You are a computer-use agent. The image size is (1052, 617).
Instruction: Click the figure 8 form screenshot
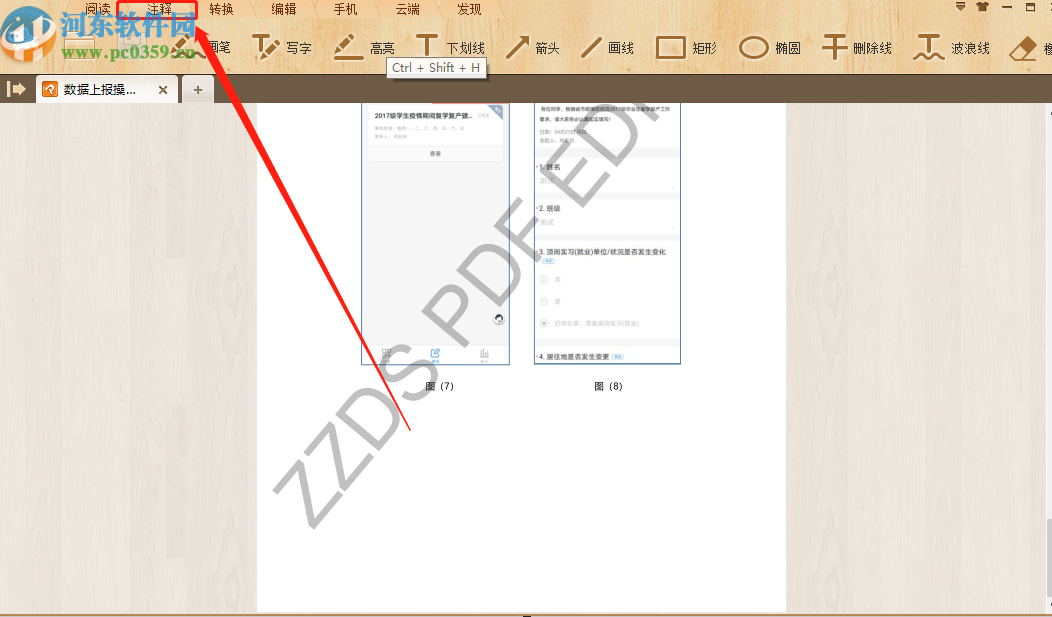click(607, 233)
